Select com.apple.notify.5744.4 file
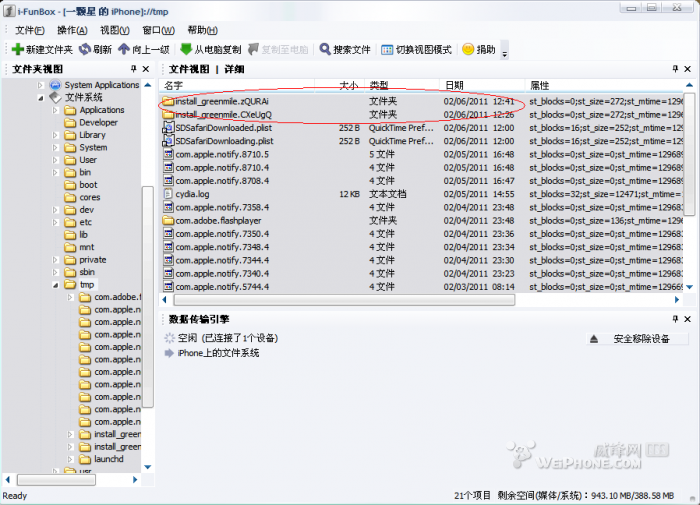Viewport: 700px width, 505px height. pos(420,287)
